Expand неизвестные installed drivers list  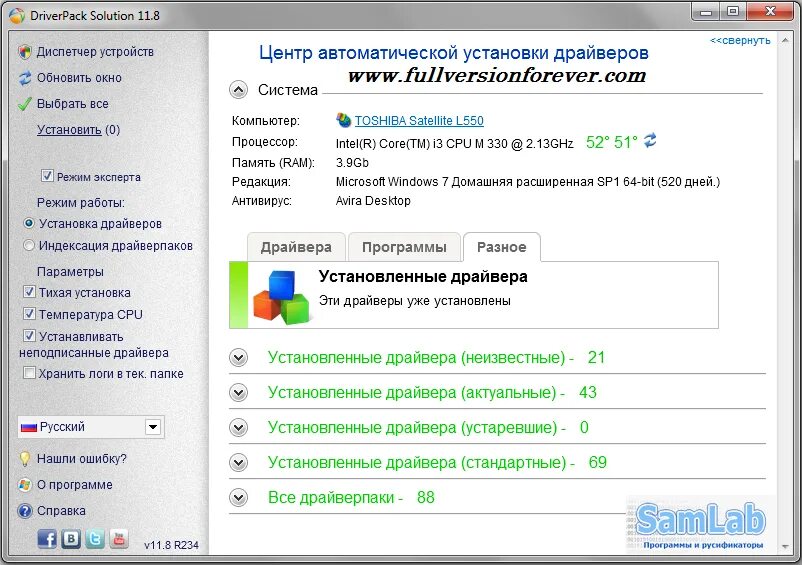(238, 357)
